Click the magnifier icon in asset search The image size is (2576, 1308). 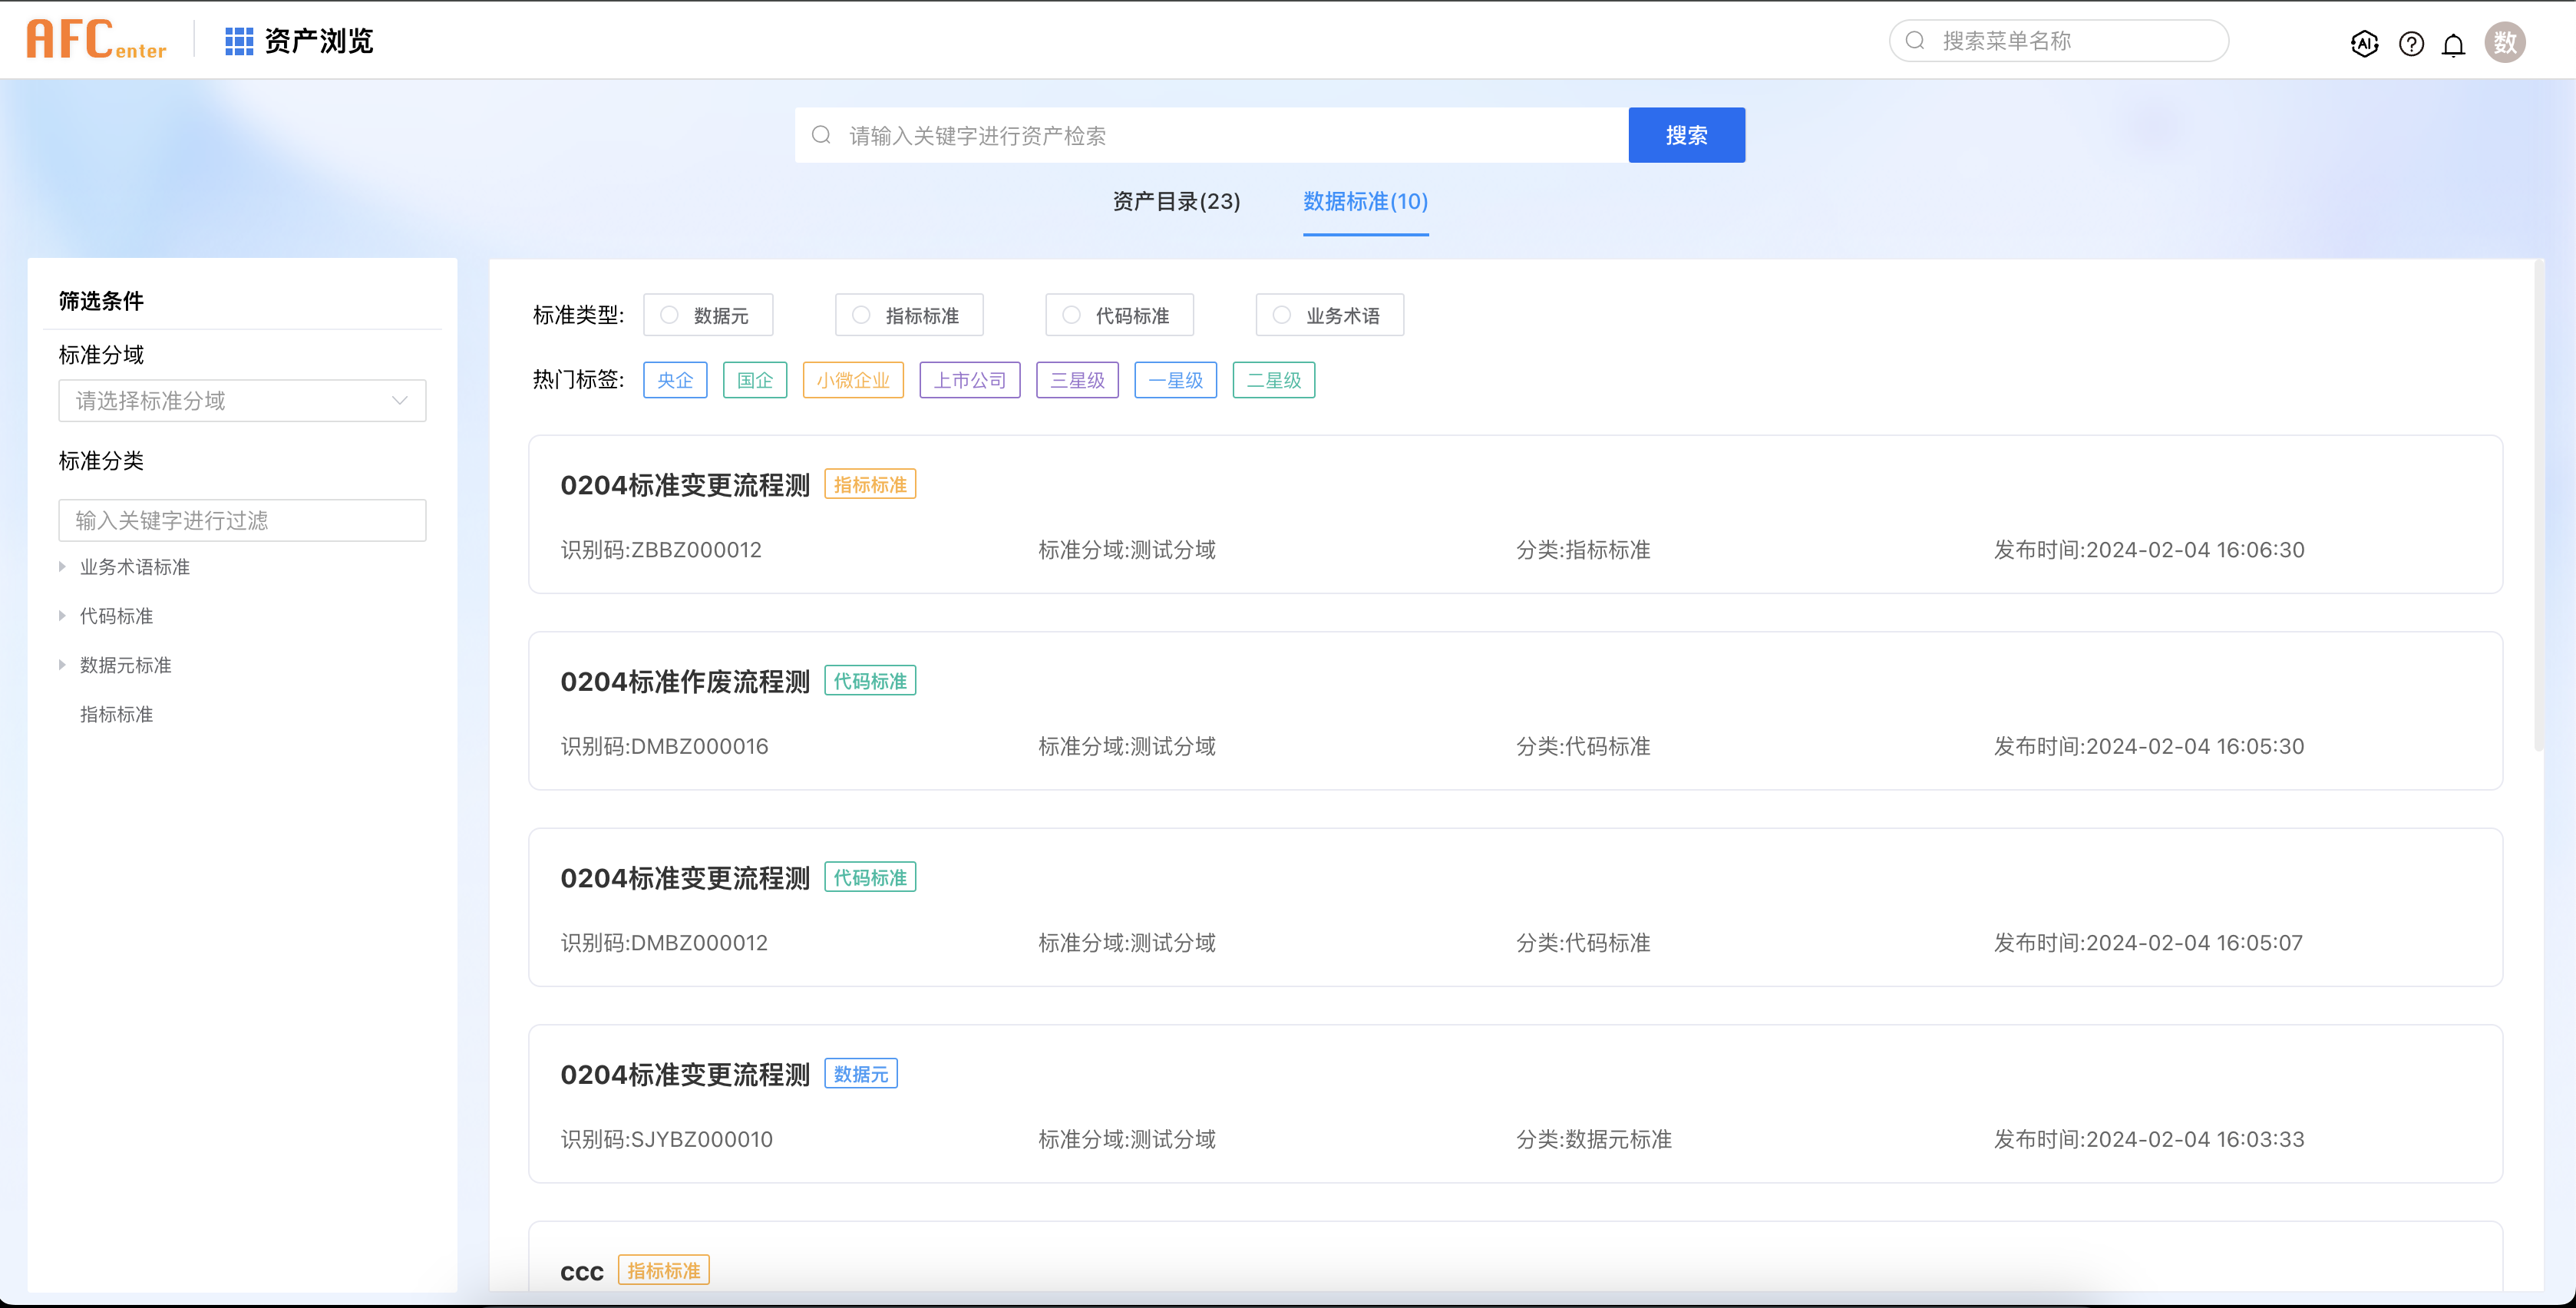click(x=821, y=135)
